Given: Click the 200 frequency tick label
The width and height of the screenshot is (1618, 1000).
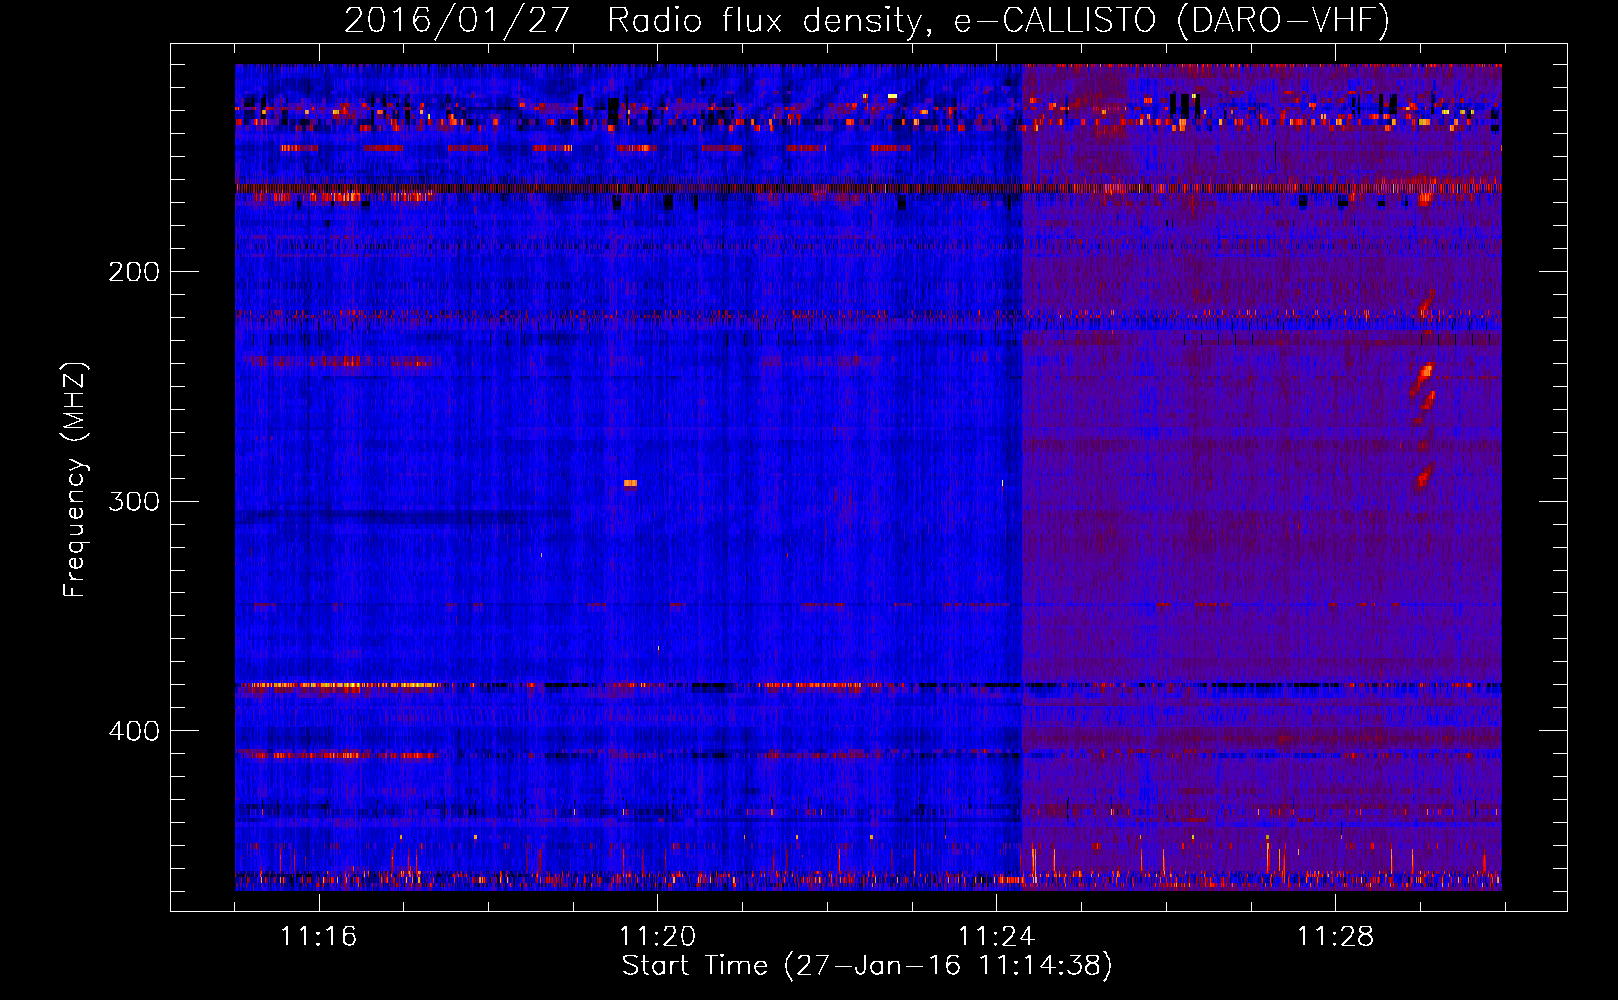Looking at the screenshot, I should 134,272.
